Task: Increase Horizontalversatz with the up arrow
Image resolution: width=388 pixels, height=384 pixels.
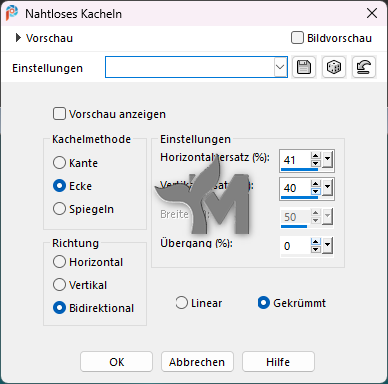Action: tap(316, 156)
